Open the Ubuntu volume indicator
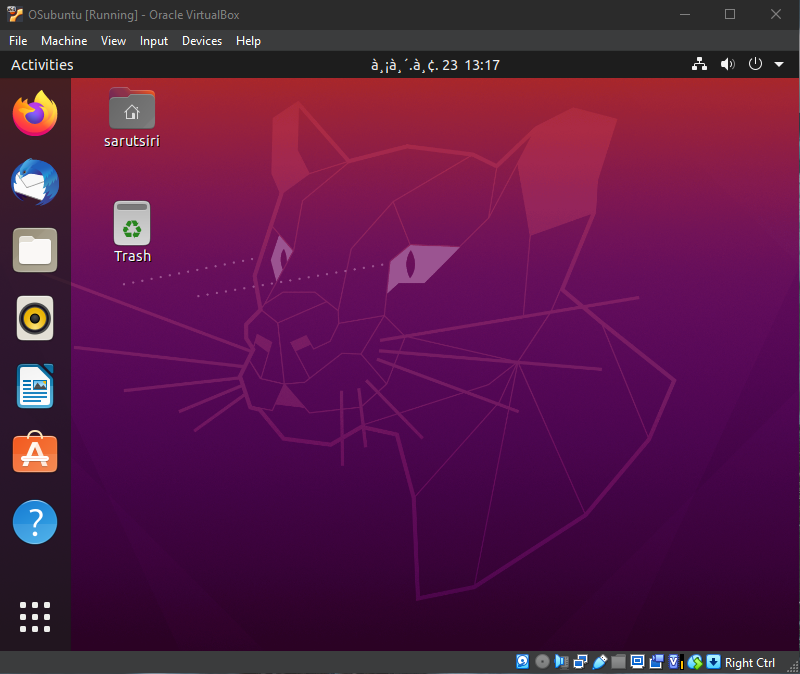This screenshot has height=674, width=800. point(727,65)
